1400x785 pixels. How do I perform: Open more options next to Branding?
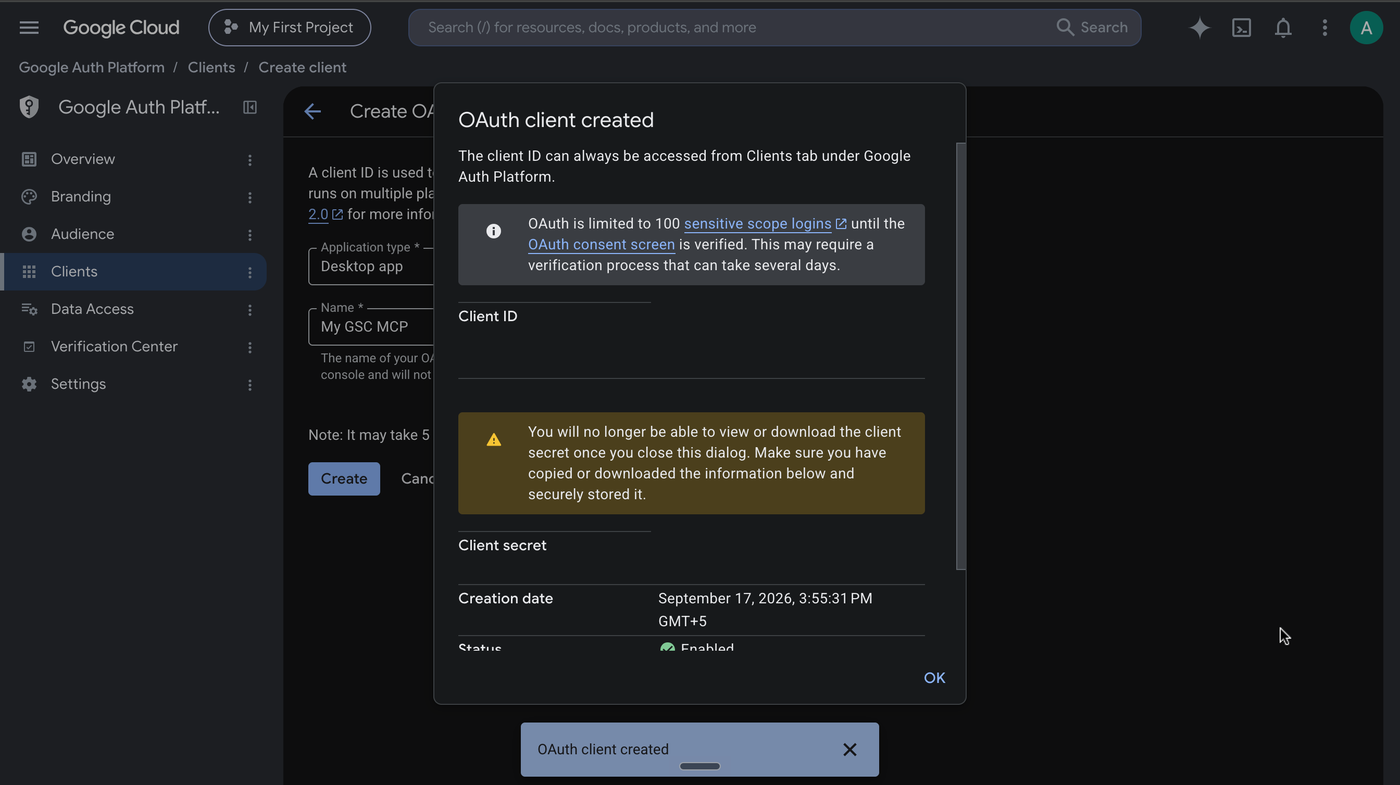pos(250,197)
